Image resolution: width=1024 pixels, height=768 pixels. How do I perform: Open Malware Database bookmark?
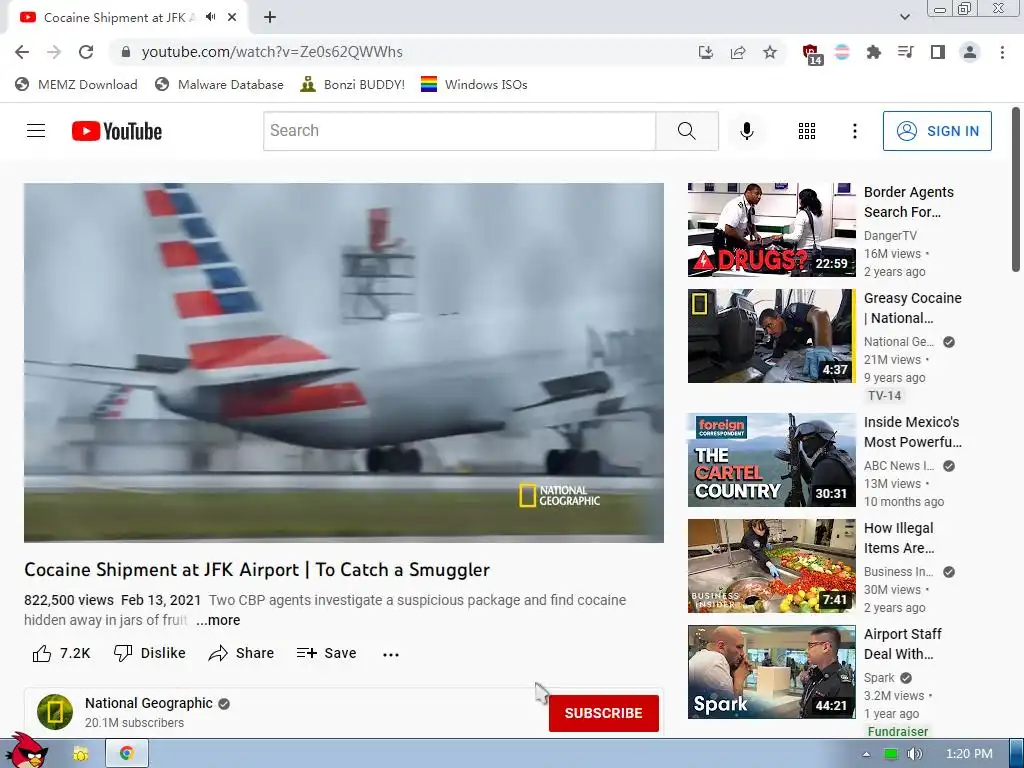pos(219,85)
